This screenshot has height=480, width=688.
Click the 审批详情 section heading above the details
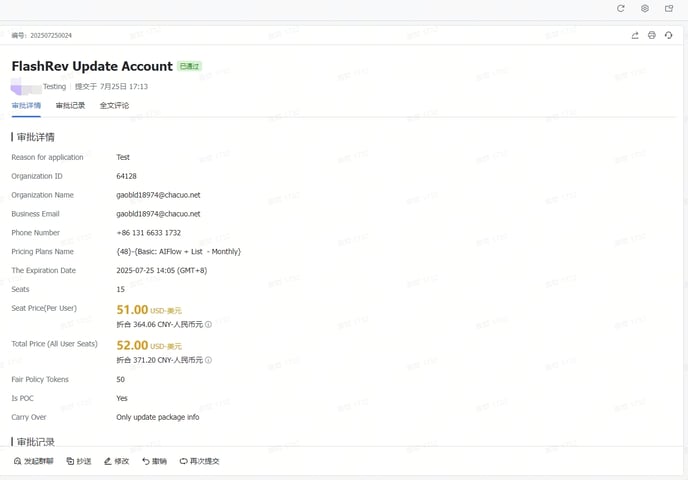[35, 137]
